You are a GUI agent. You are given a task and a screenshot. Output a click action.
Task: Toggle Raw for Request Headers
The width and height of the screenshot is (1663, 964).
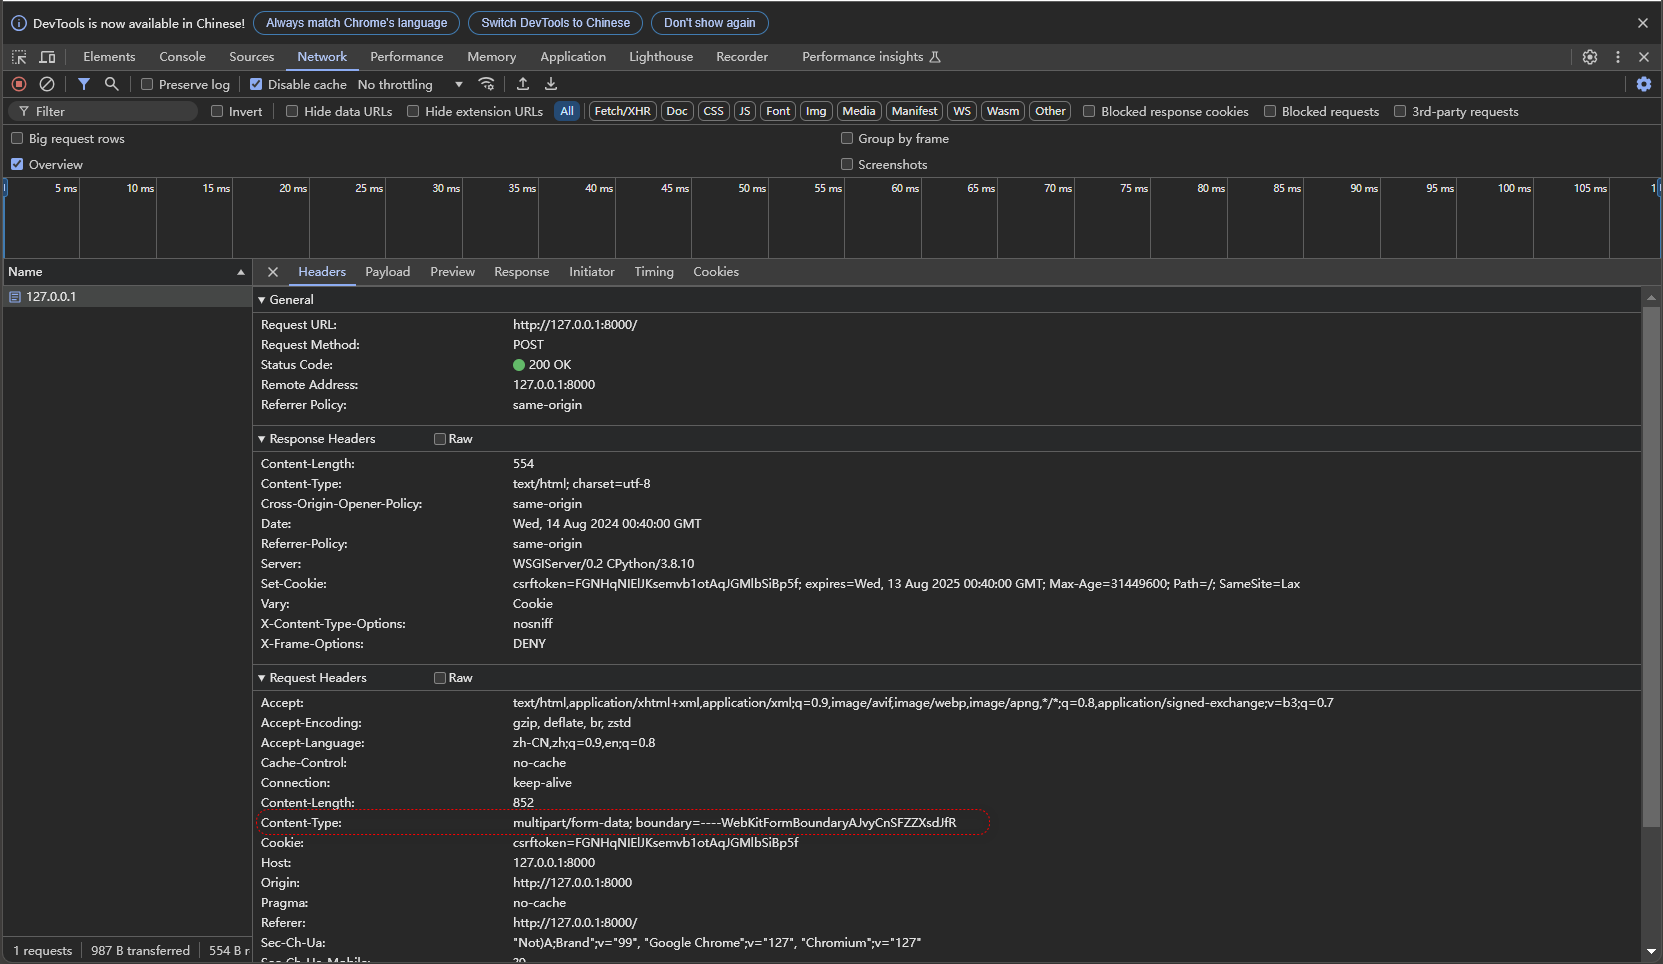(x=440, y=678)
